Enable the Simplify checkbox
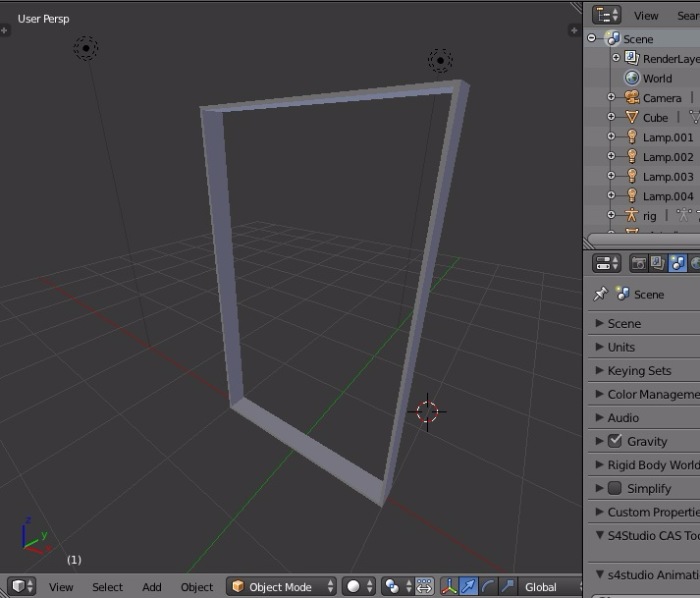700x598 pixels. pos(615,488)
